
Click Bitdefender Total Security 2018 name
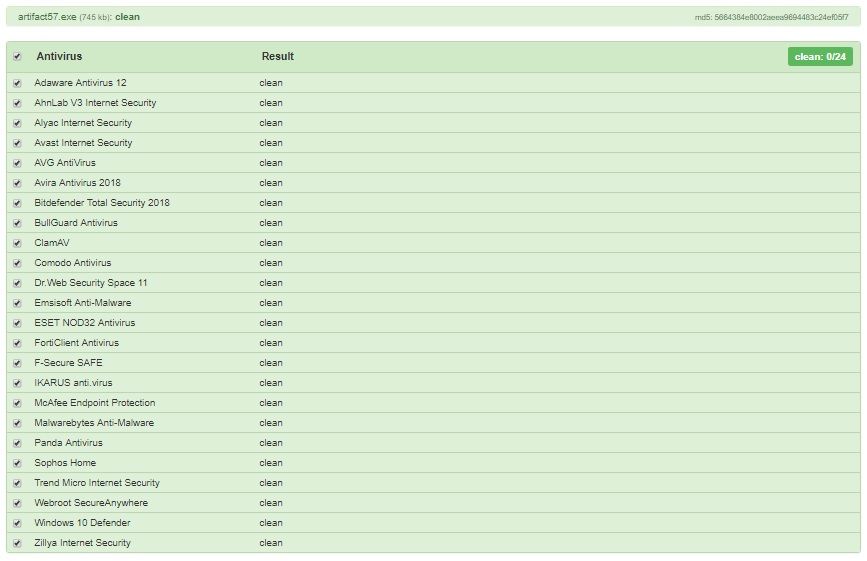coord(102,203)
